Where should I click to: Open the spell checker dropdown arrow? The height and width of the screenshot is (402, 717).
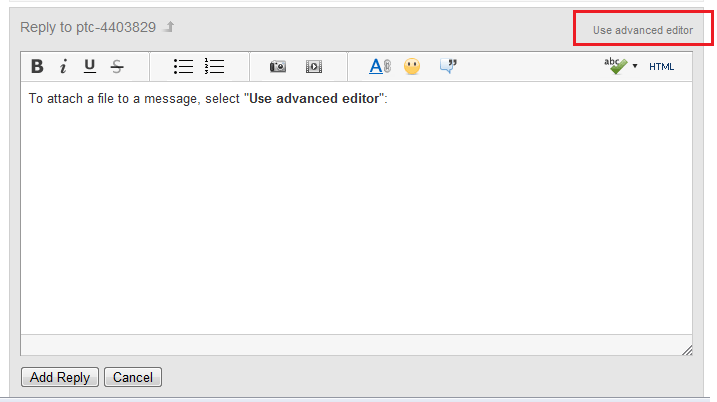click(x=635, y=66)
